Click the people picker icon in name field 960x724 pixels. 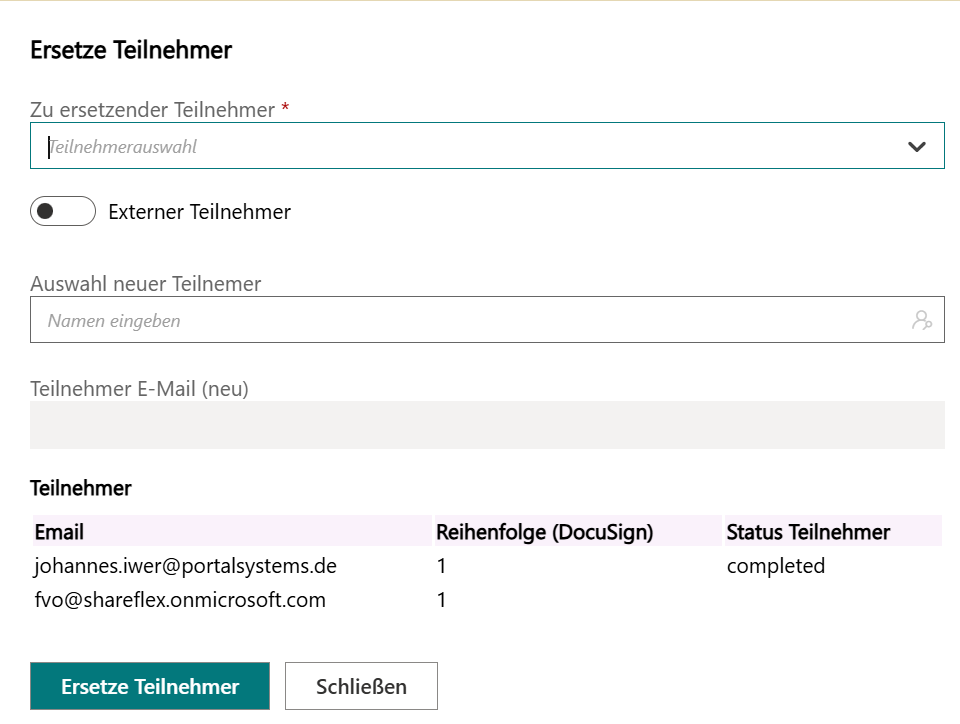click(921, 320)
